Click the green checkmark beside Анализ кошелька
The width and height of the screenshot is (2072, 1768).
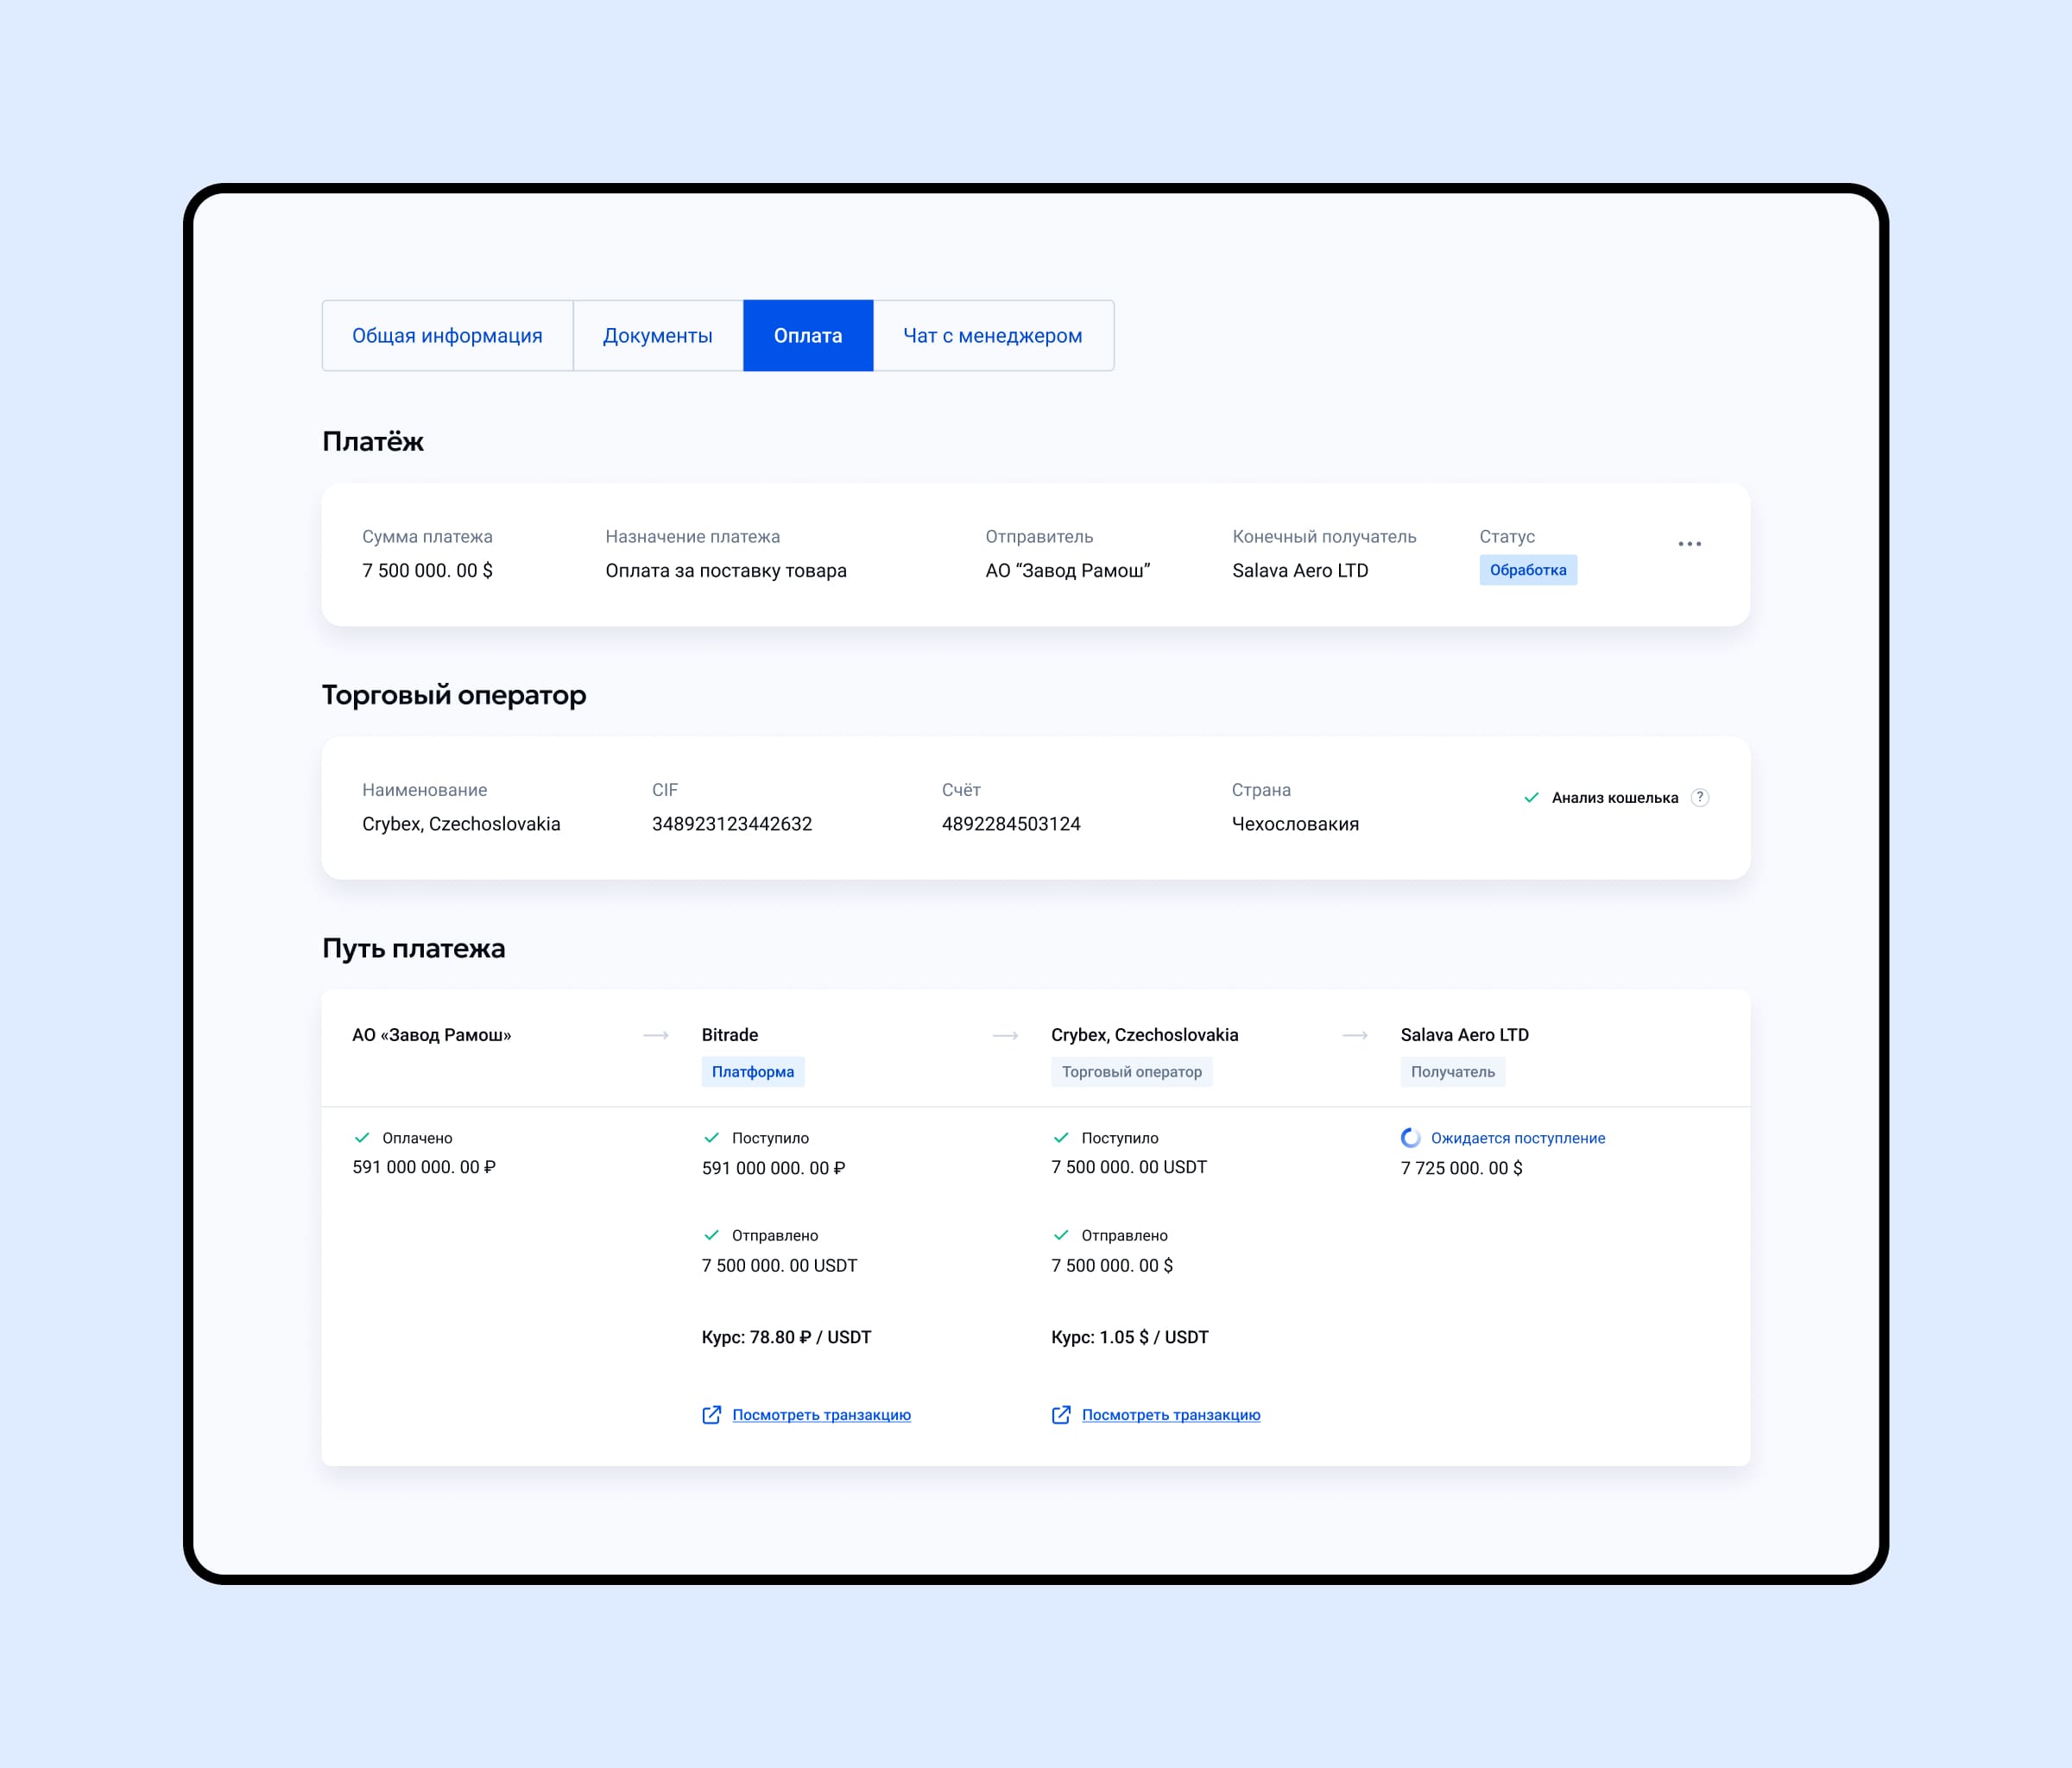point(1531,797)
